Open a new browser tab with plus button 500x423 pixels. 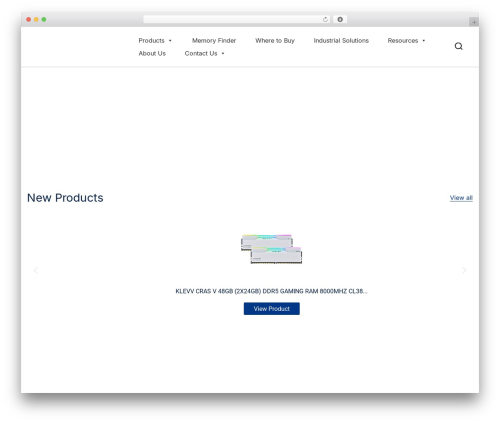click(474, 22)
